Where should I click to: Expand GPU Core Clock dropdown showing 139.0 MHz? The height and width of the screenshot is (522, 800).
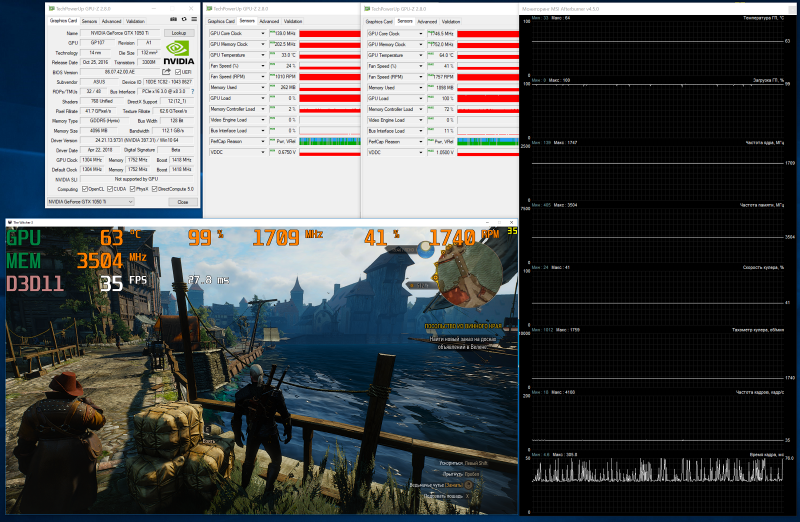point(264,32)
